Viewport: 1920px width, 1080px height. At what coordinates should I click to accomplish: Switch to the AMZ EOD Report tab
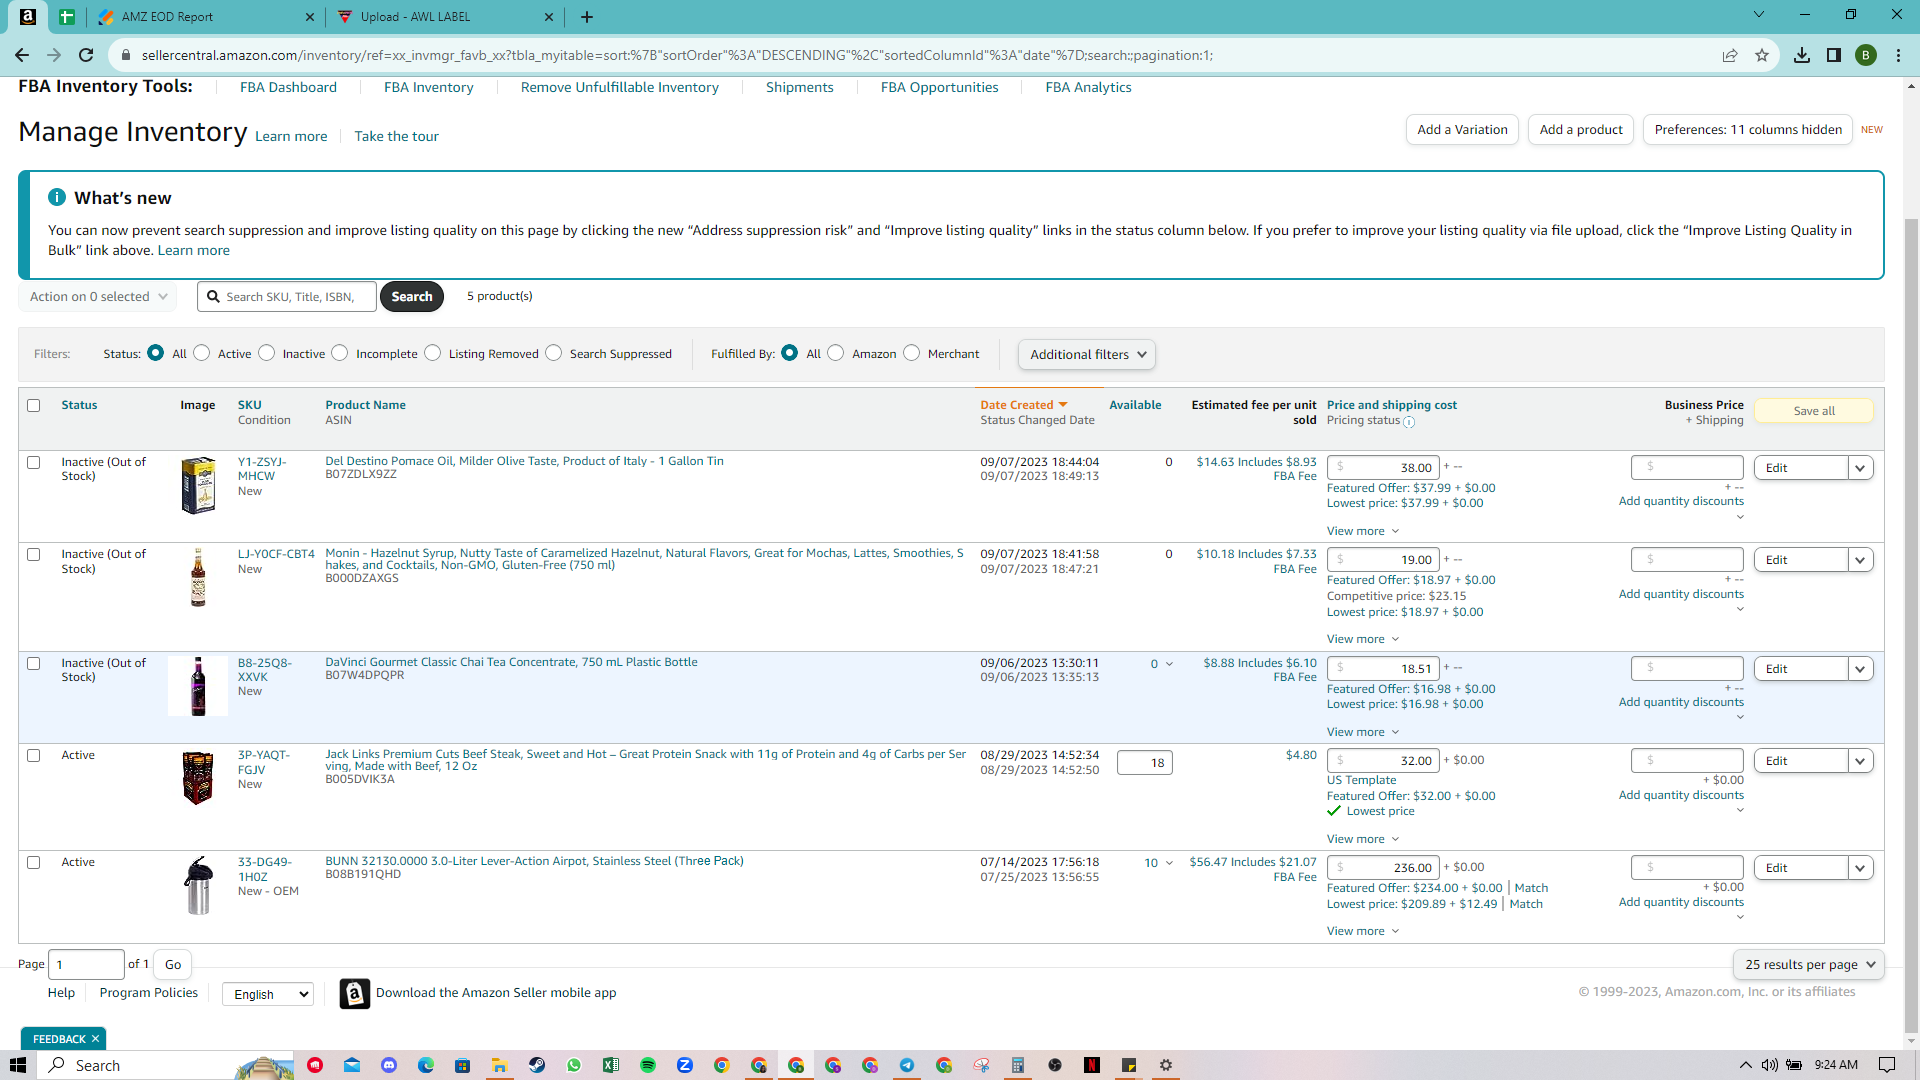[x=206, y=17]
